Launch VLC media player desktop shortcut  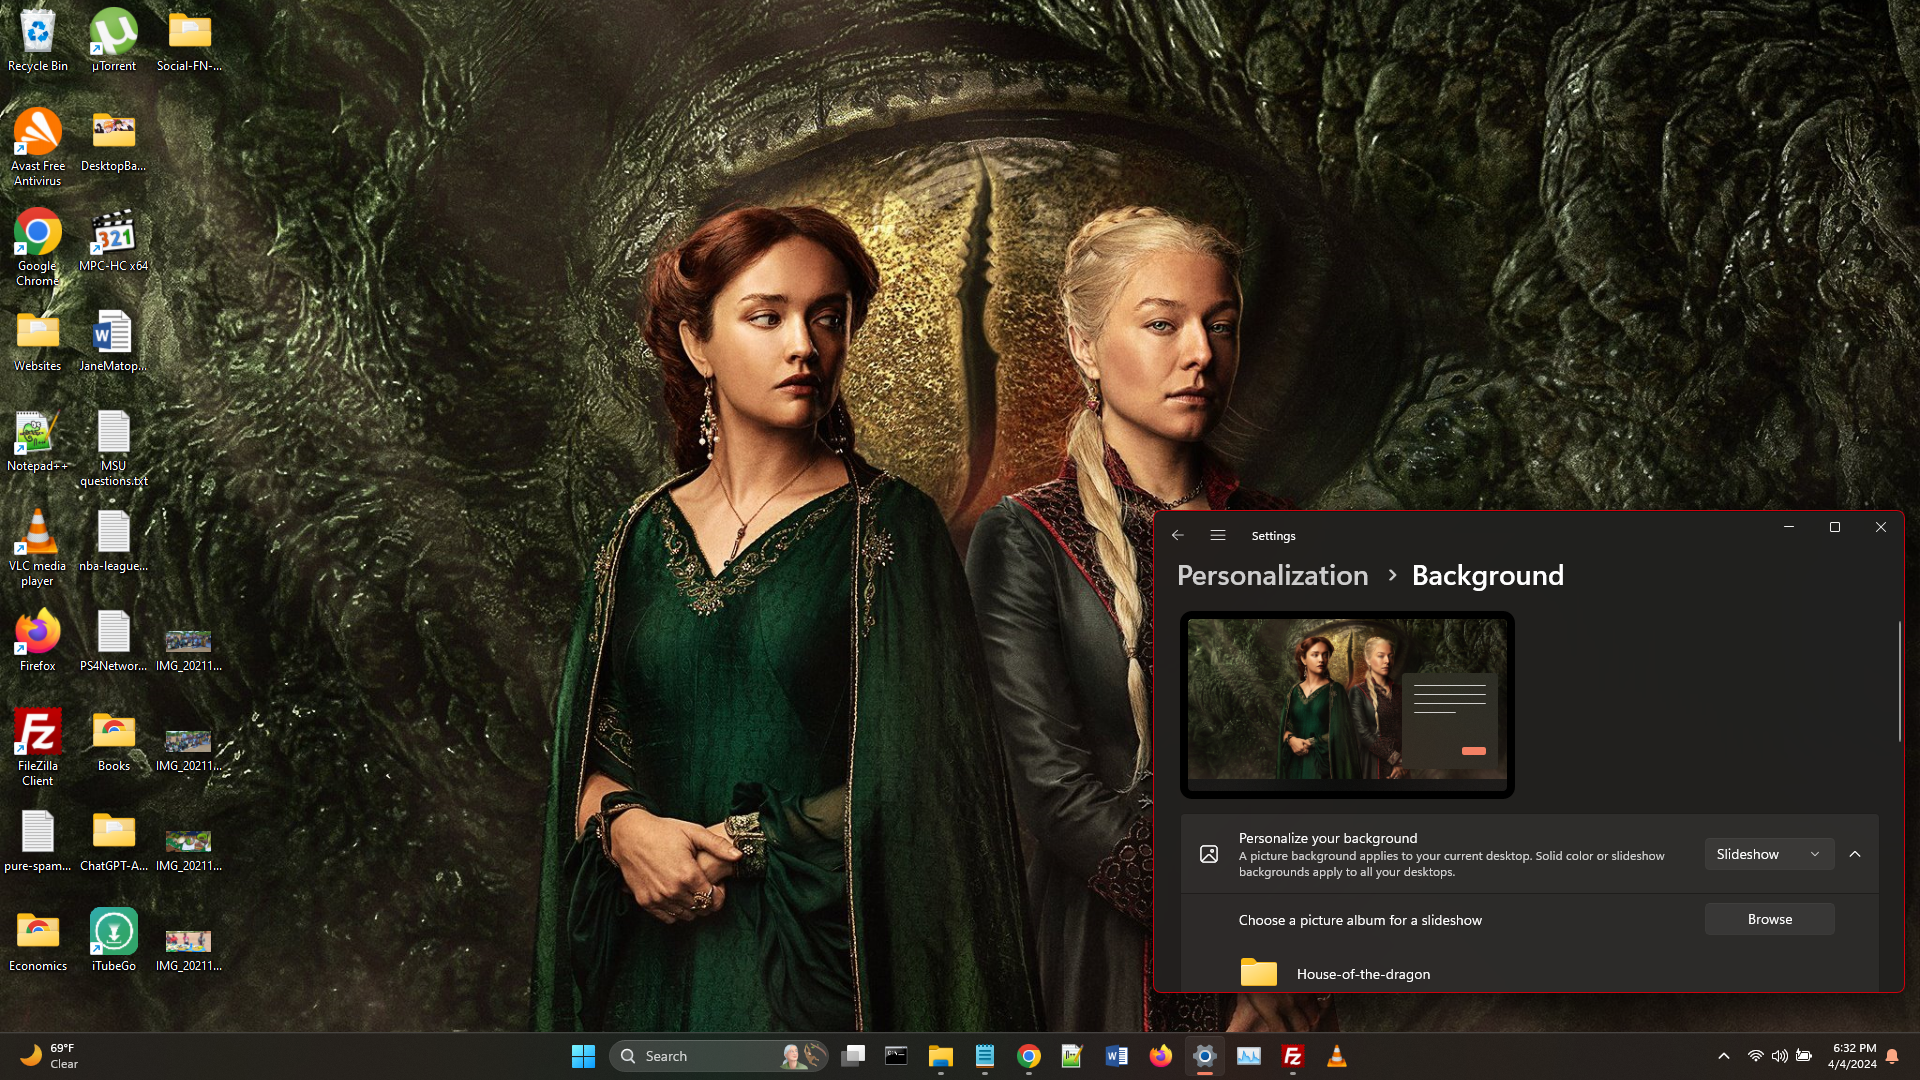point(38,547)
